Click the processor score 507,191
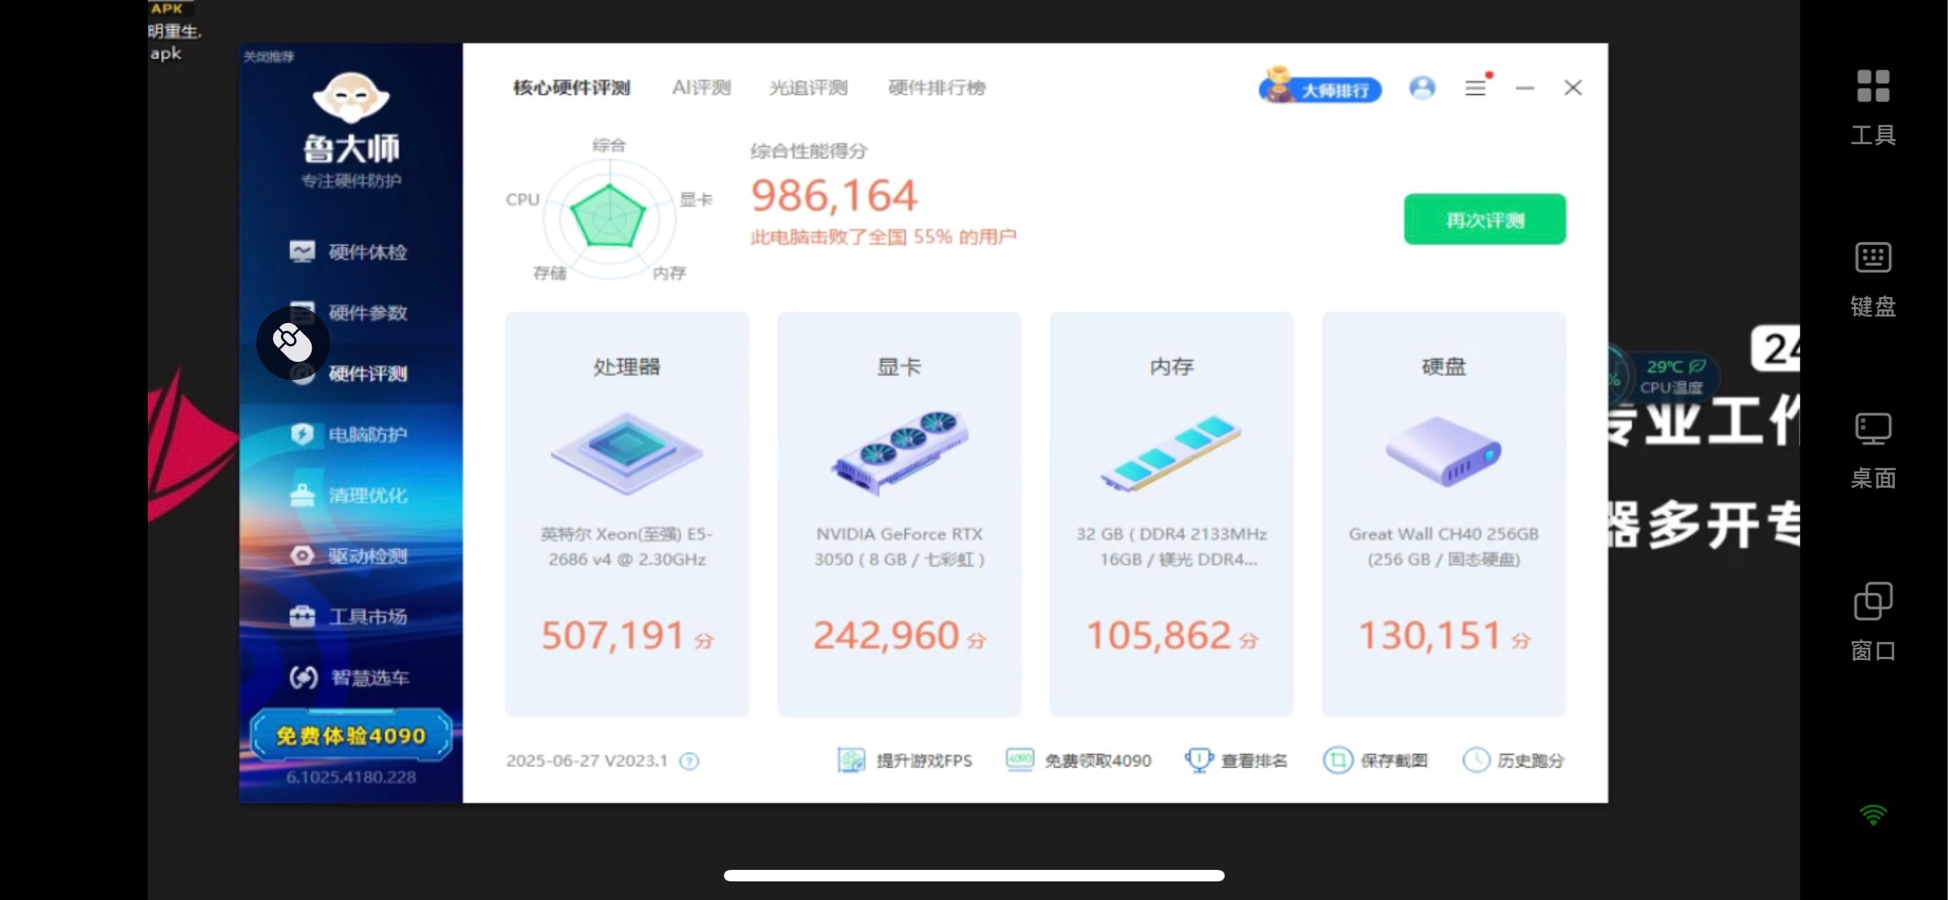Image resolution: width=1948 pixels, height=900 pixels. pos(613,636)
